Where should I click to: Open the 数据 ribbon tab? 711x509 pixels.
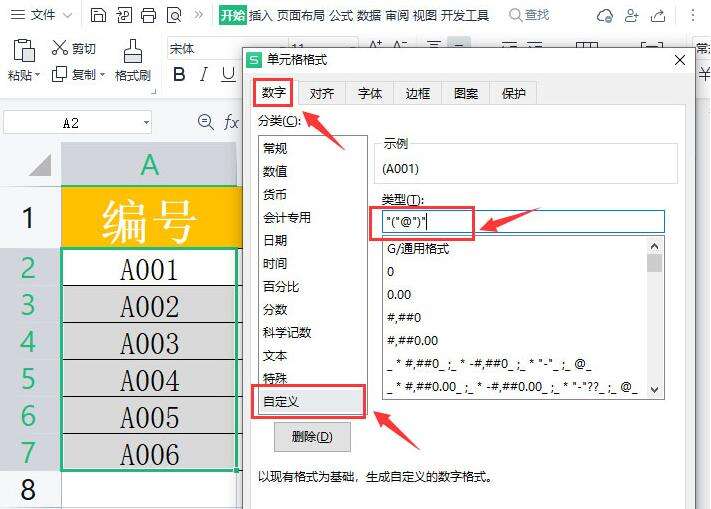tap(369, 15)
